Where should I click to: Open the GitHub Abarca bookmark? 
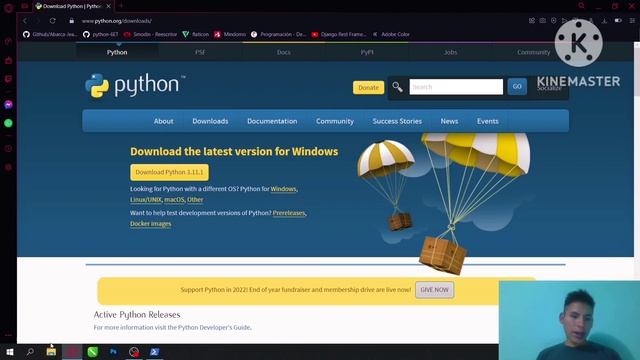50,34
